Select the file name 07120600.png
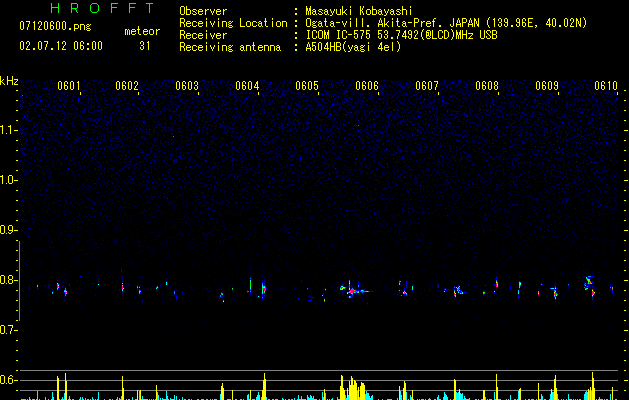The image size is (629, 400). click(55, 27)
